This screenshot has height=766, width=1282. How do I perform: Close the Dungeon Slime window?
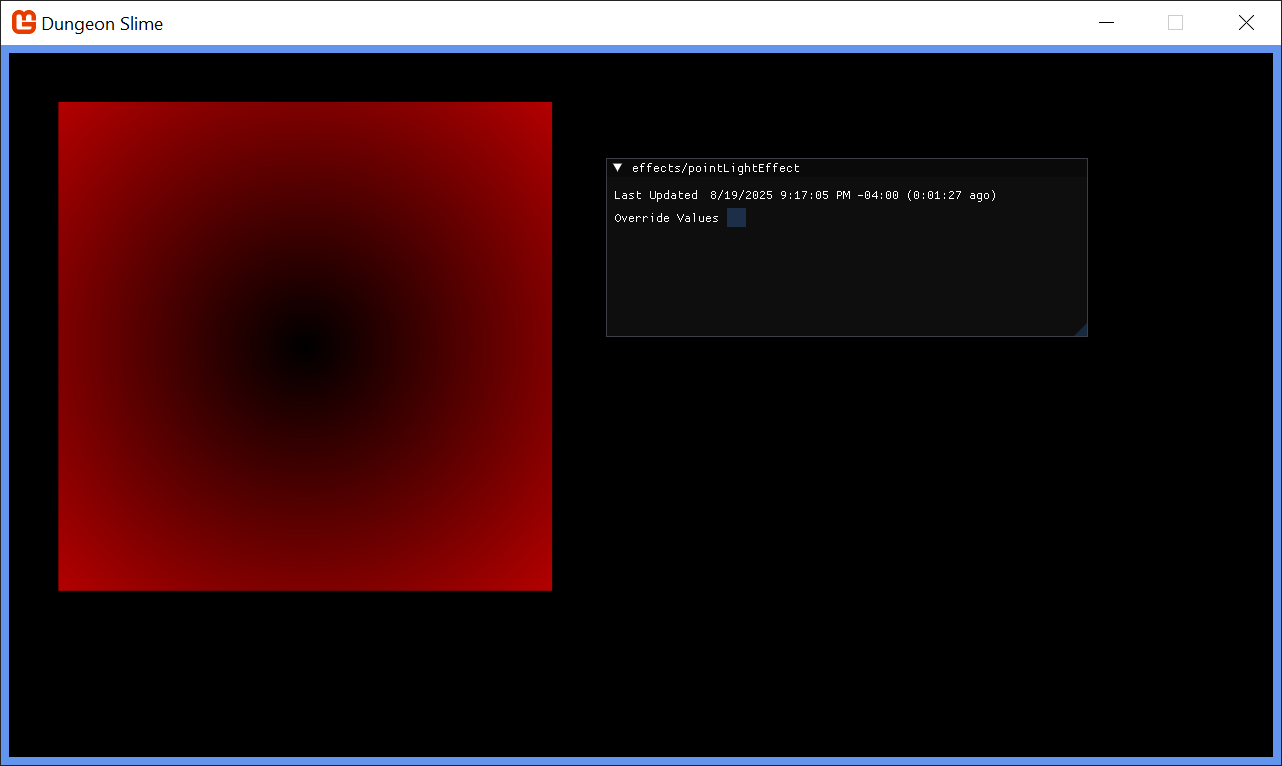coord(1246,23)
